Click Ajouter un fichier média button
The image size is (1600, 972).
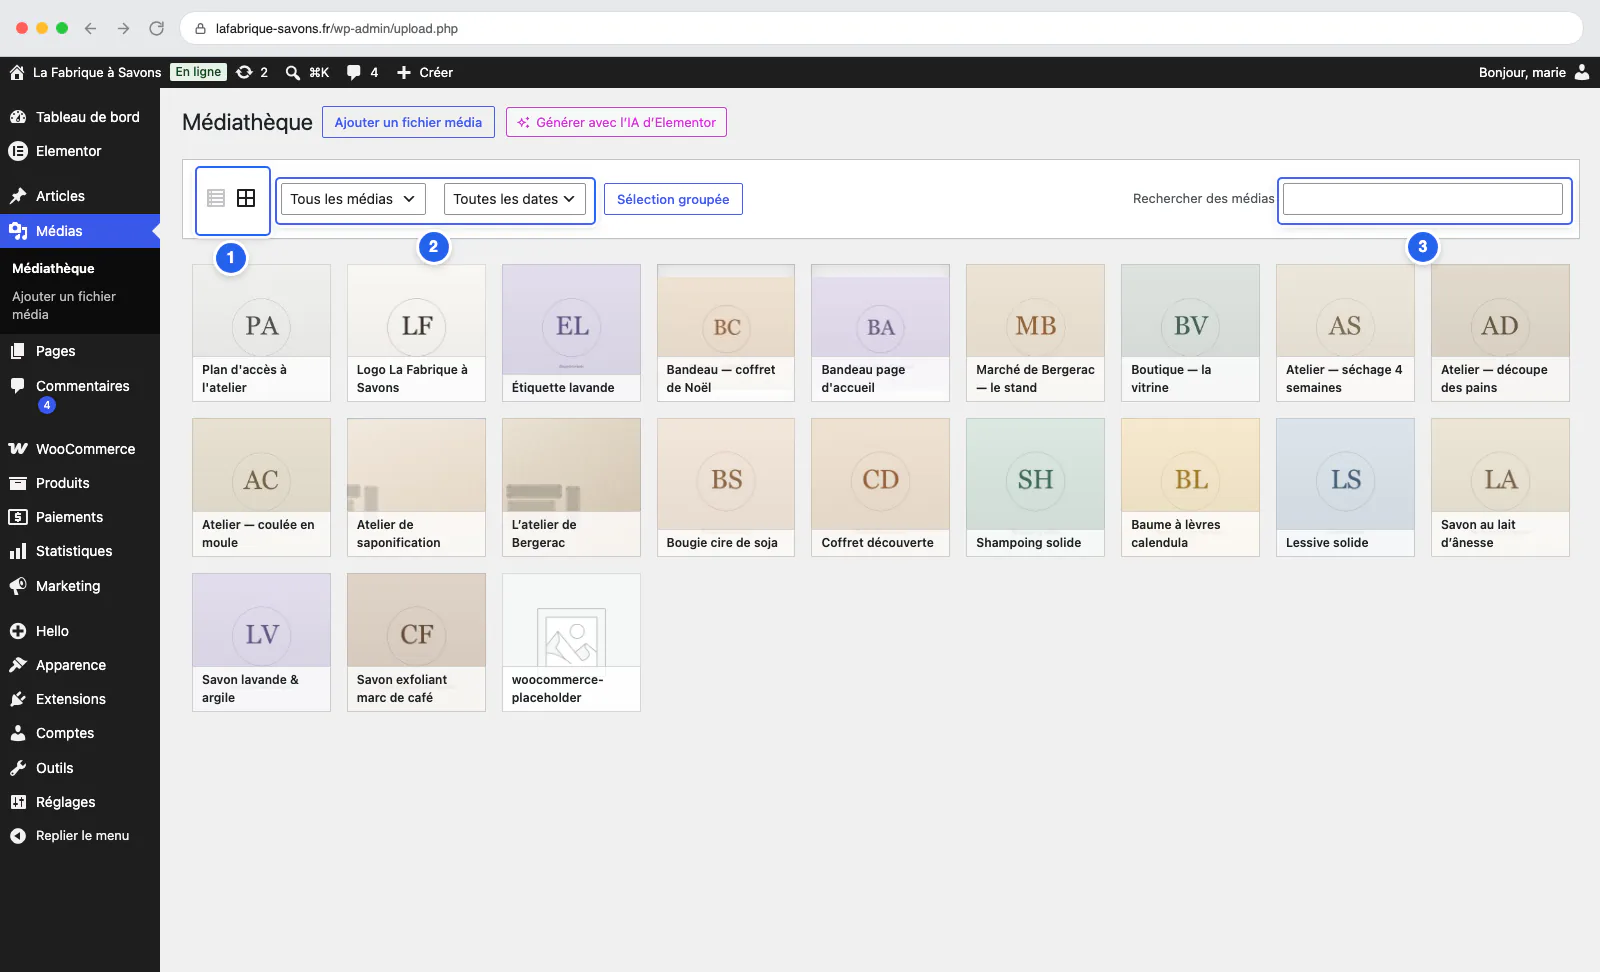pos(408,122)
